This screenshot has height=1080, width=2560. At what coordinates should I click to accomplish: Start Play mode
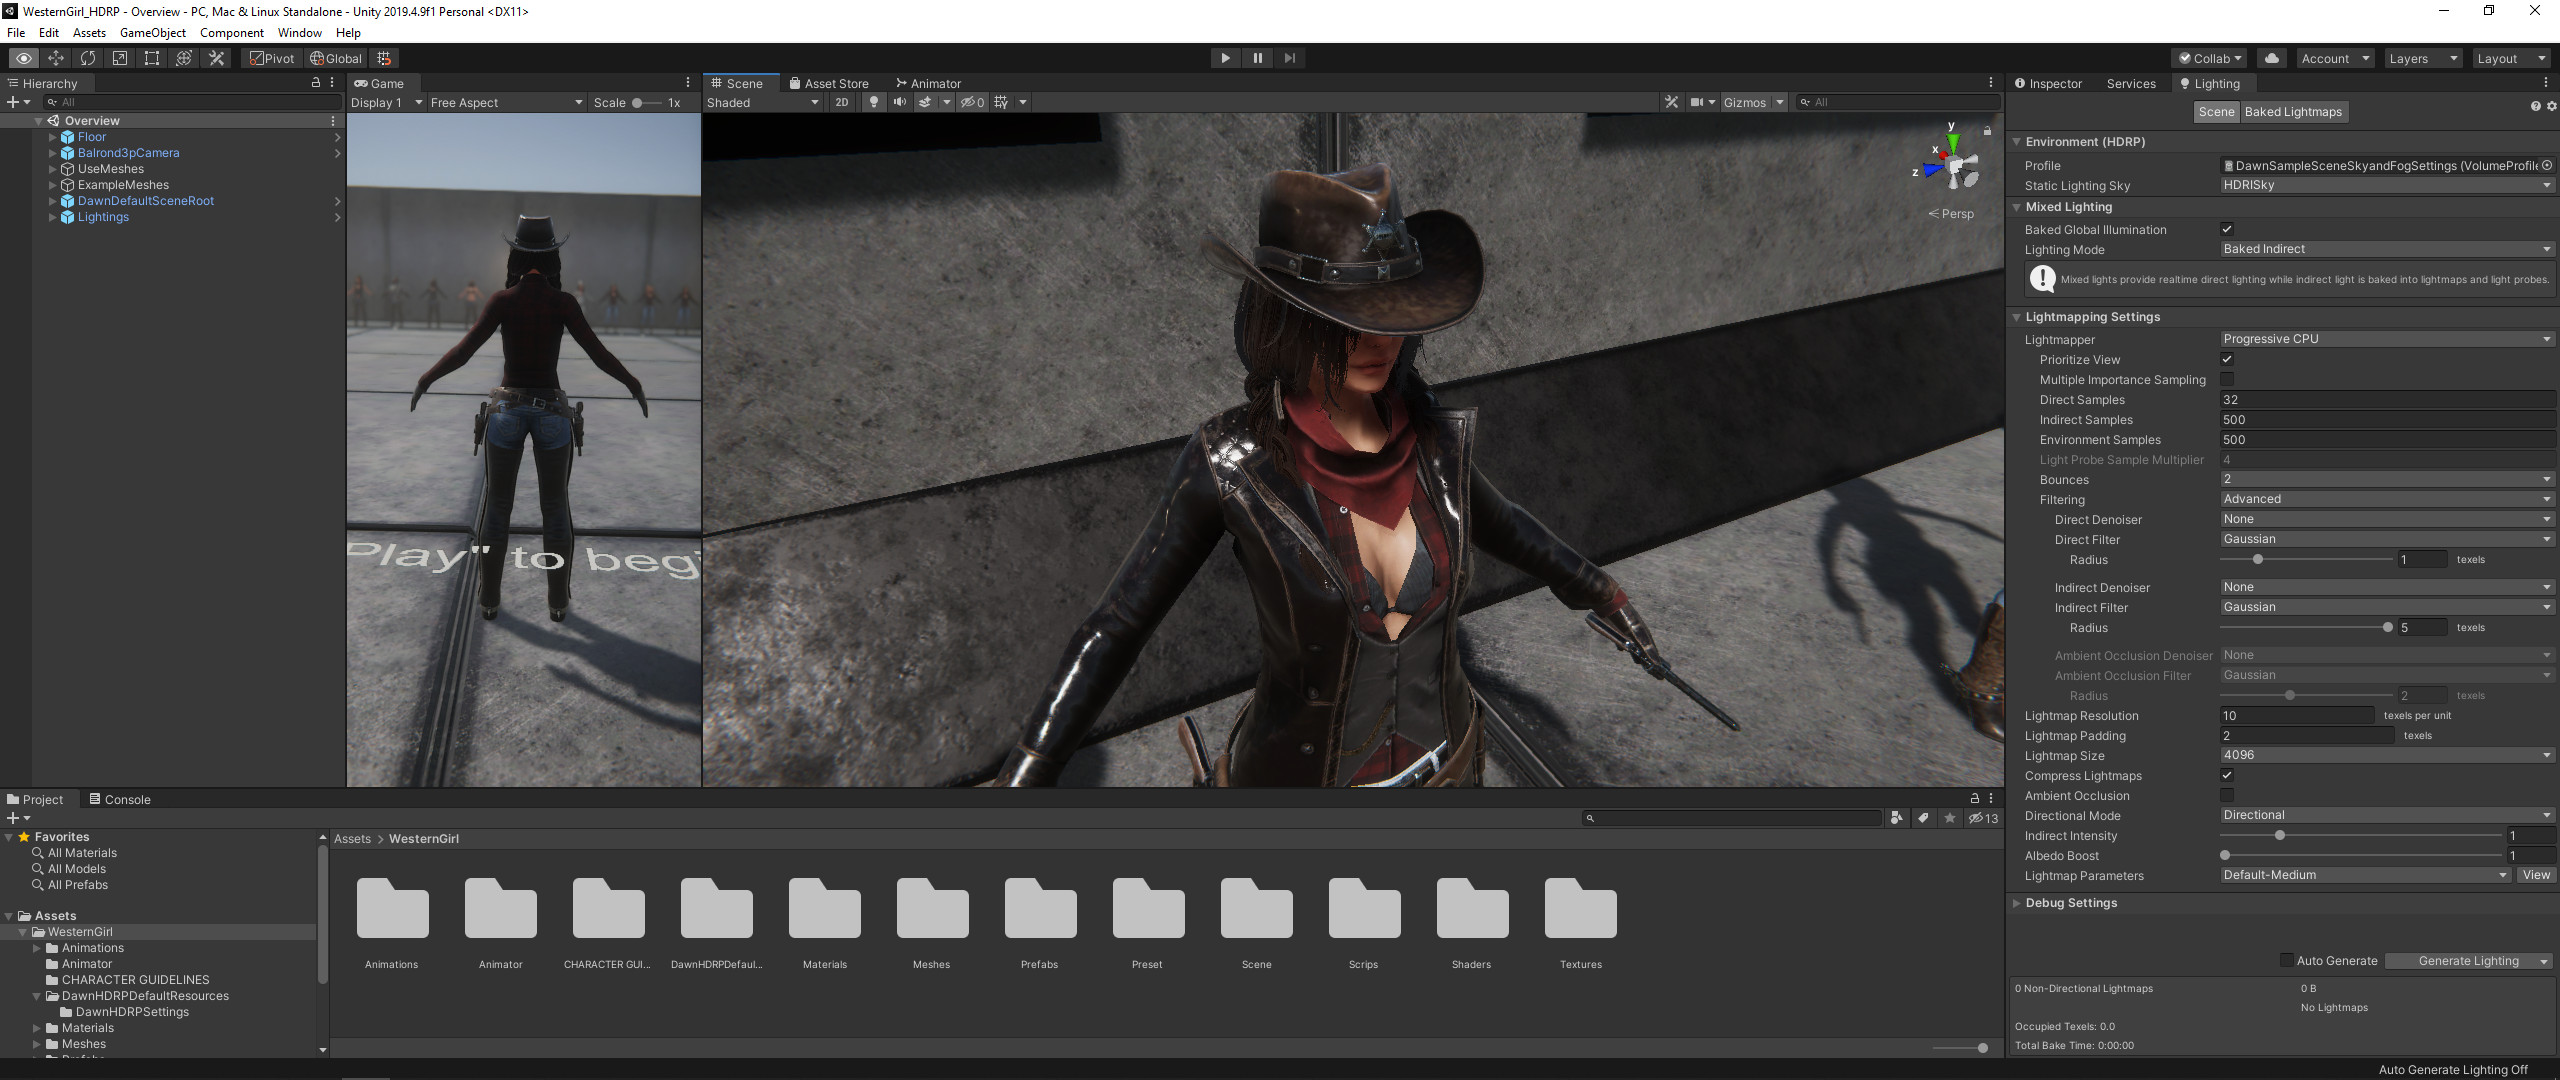tap(1225, 58)
